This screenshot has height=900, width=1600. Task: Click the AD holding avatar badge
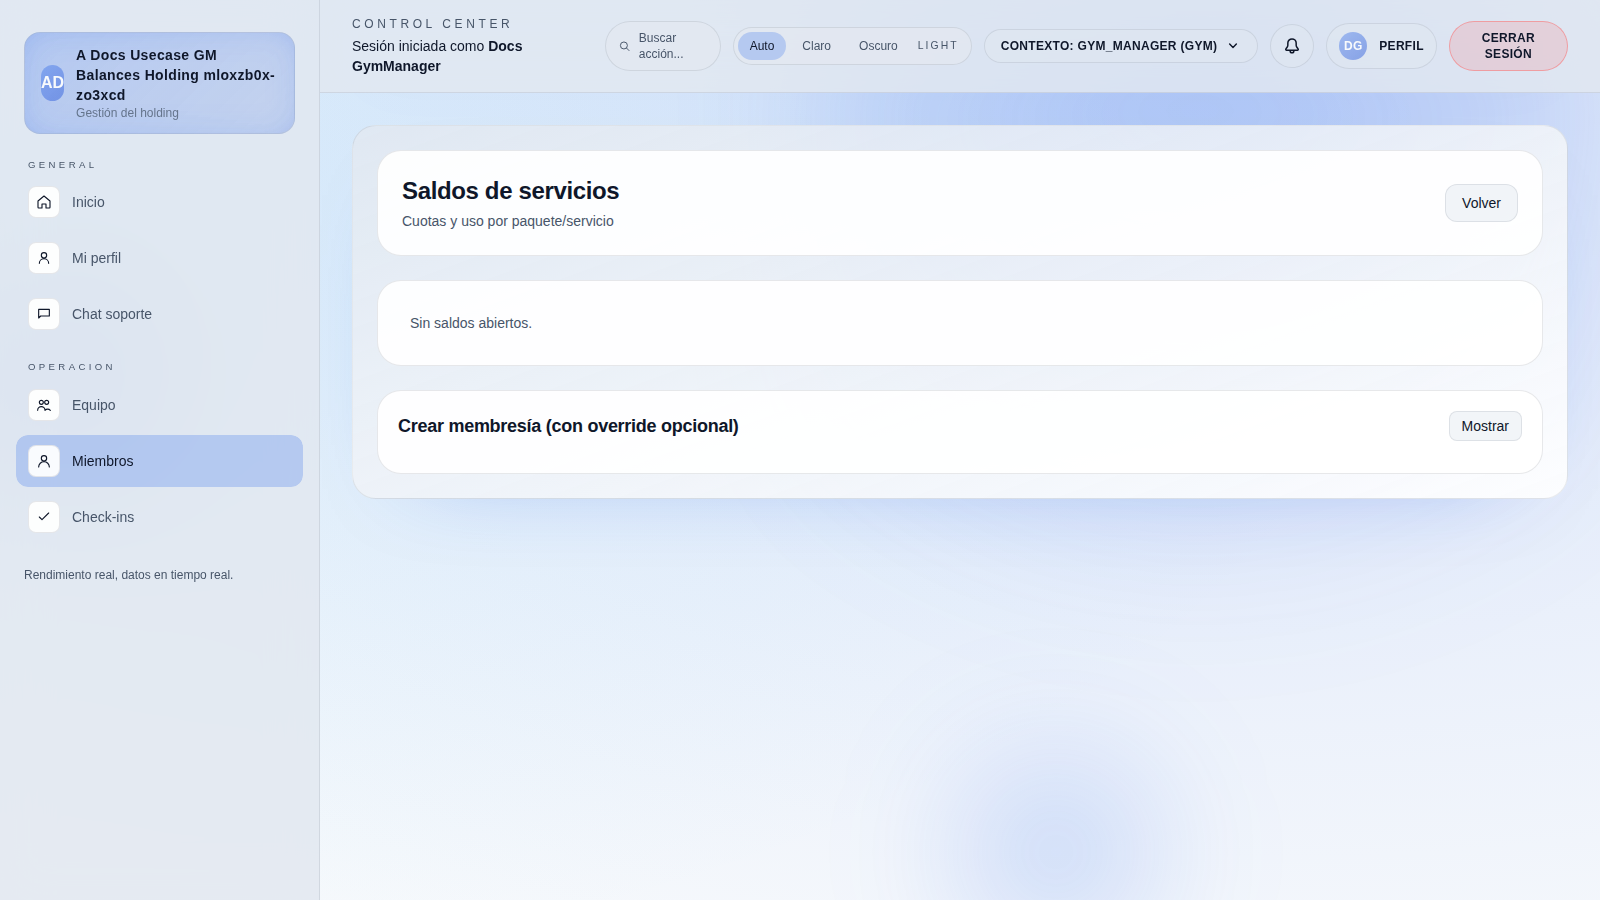(51, 83)
